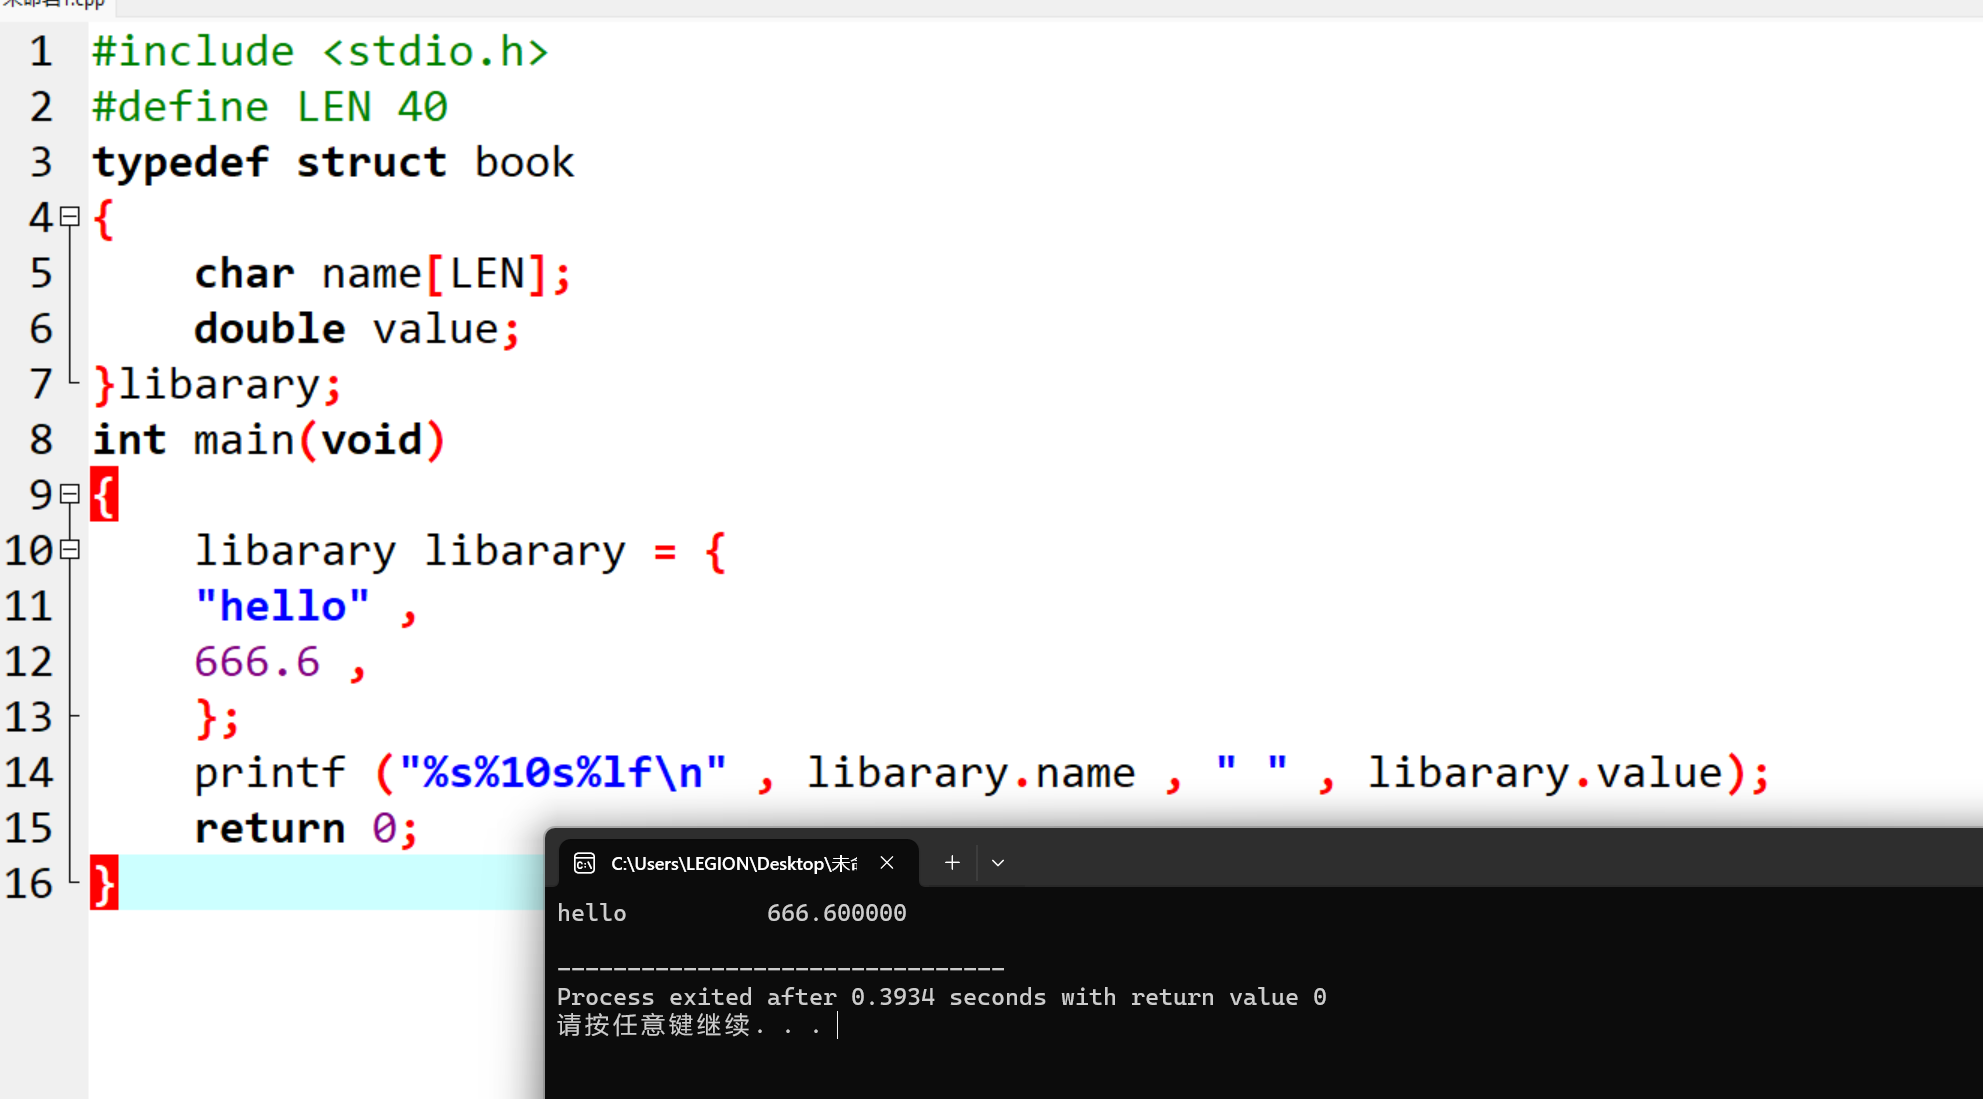Click the highlighted opening brace on line 9
Screen dimensions: 1983x1099
104,494
